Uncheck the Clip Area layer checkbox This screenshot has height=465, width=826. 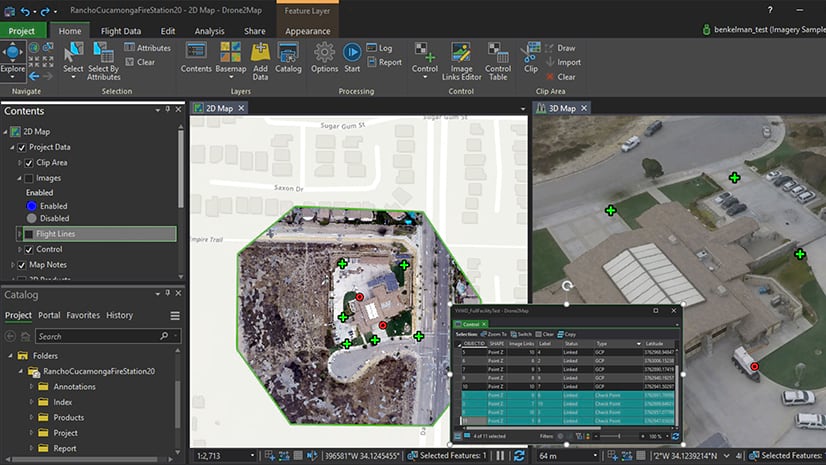[29, 162]
